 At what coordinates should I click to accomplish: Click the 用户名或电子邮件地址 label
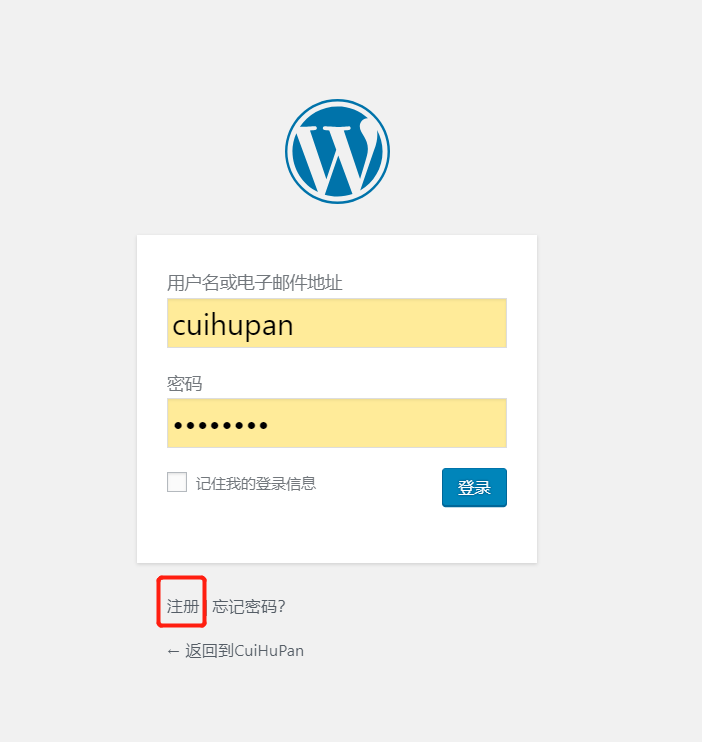click(x=255, y=283)
